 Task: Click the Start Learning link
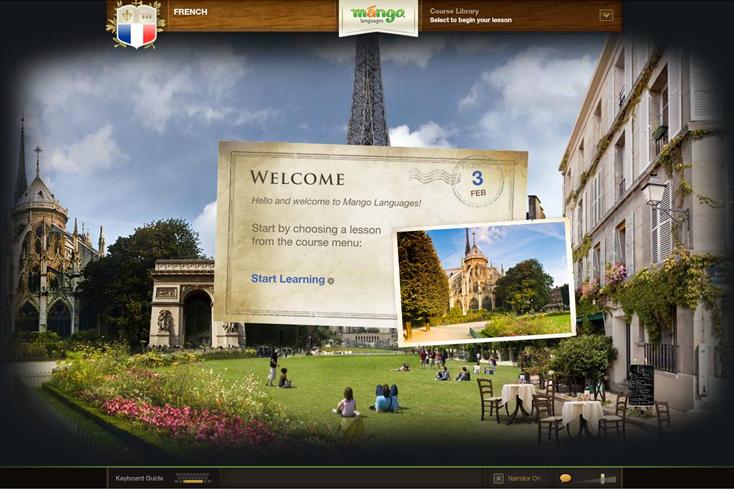(x=288, y=279)
